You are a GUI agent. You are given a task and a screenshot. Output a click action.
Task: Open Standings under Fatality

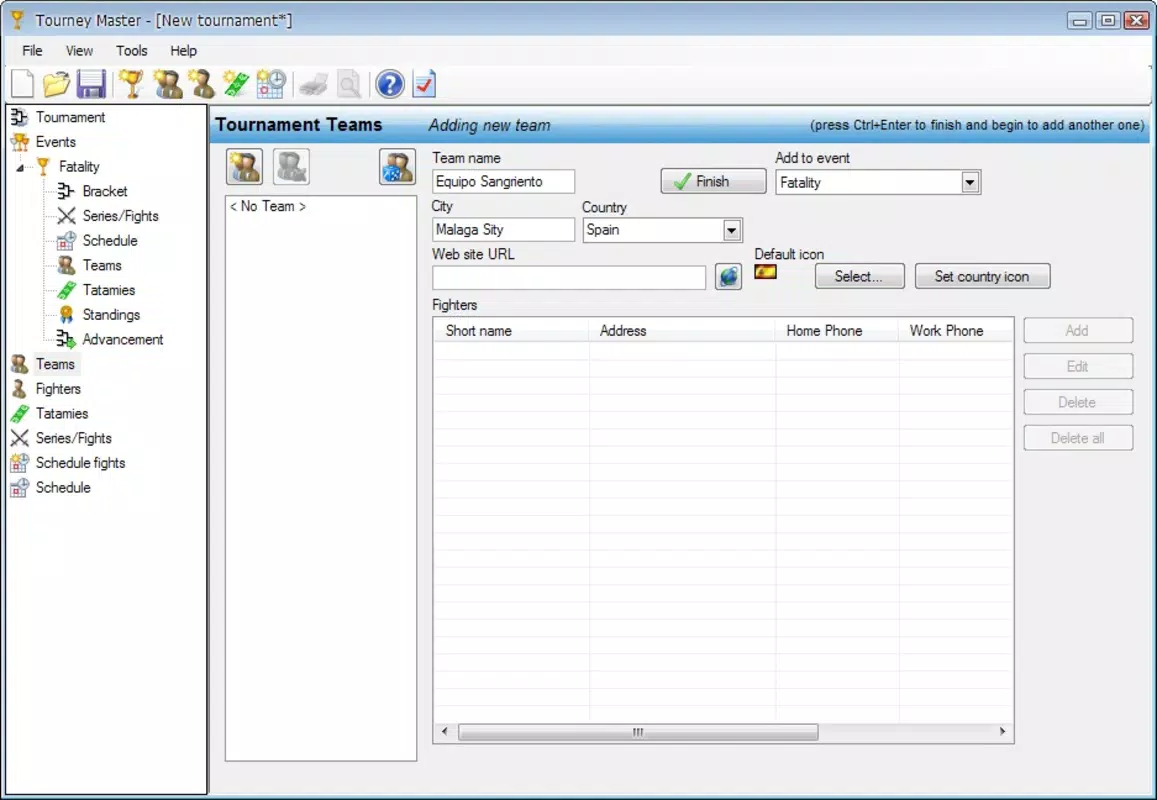pos(111,315)
